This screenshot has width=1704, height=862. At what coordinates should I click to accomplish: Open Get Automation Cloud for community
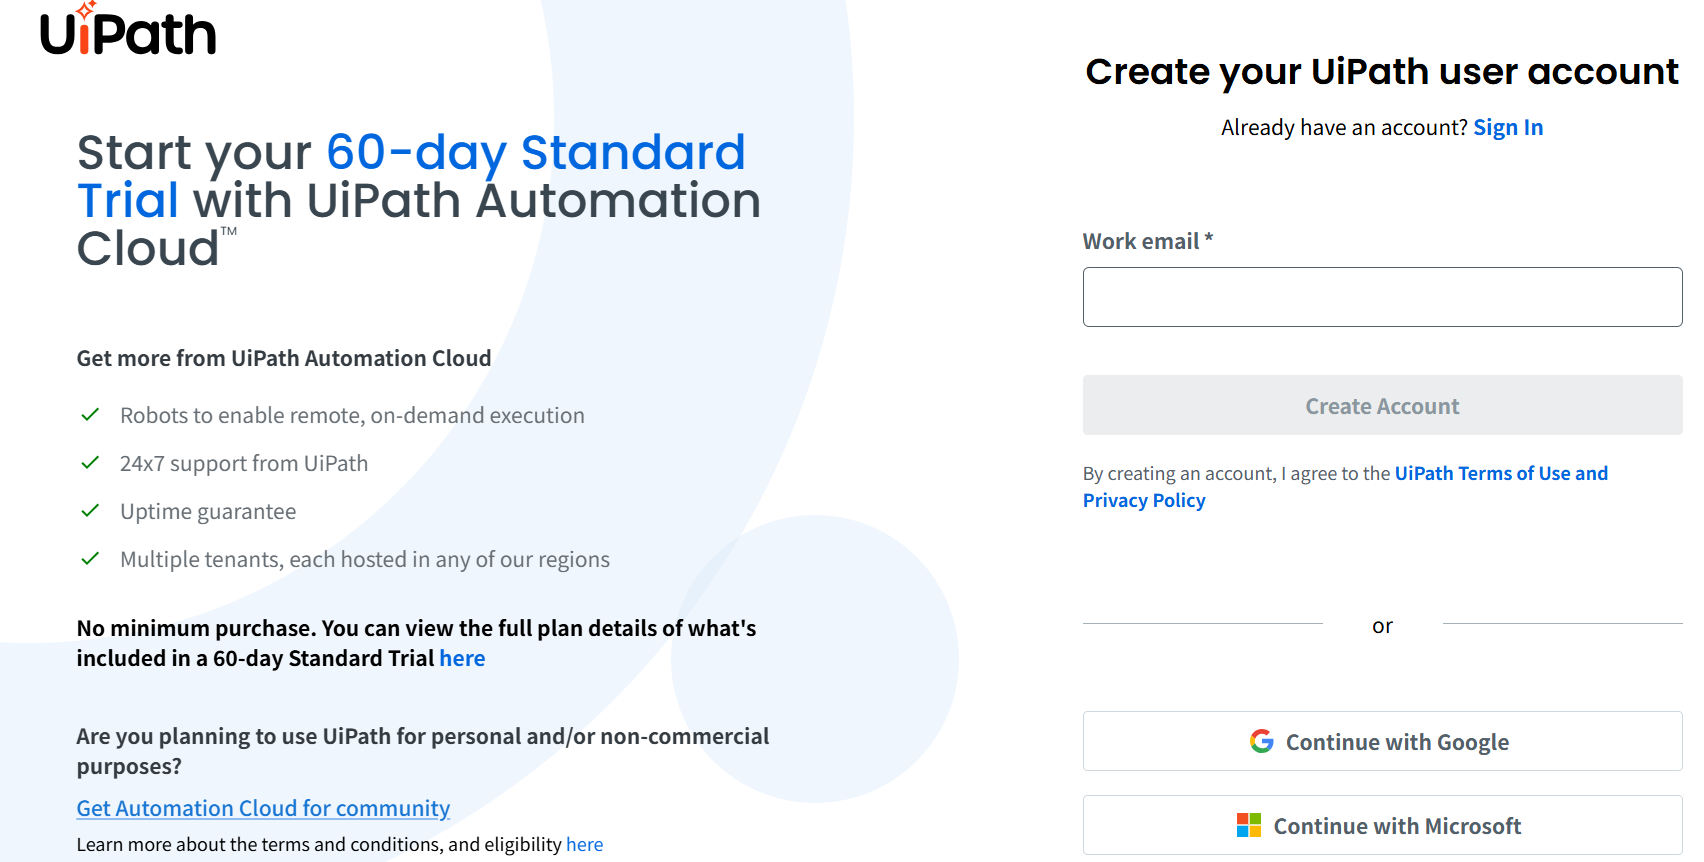(263, 808)
